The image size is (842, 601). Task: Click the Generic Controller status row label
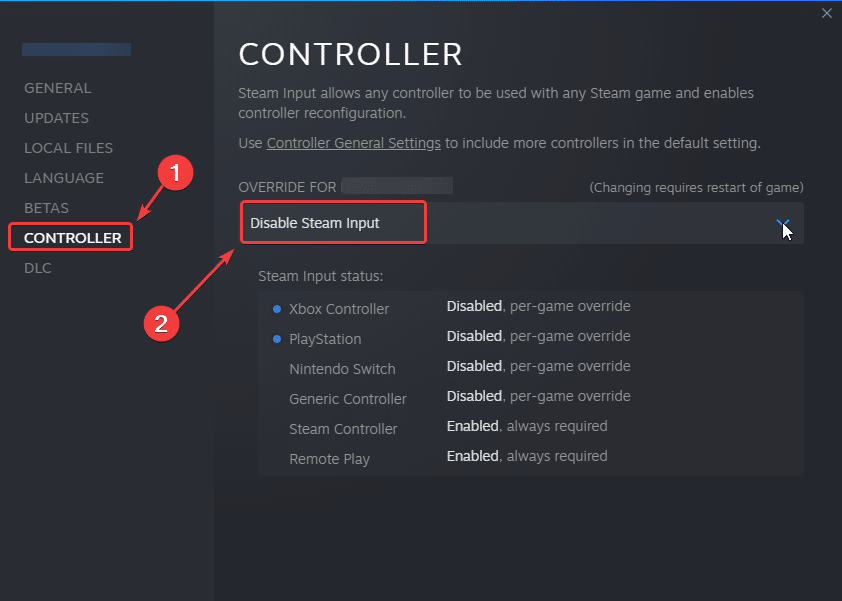point(347,399)
